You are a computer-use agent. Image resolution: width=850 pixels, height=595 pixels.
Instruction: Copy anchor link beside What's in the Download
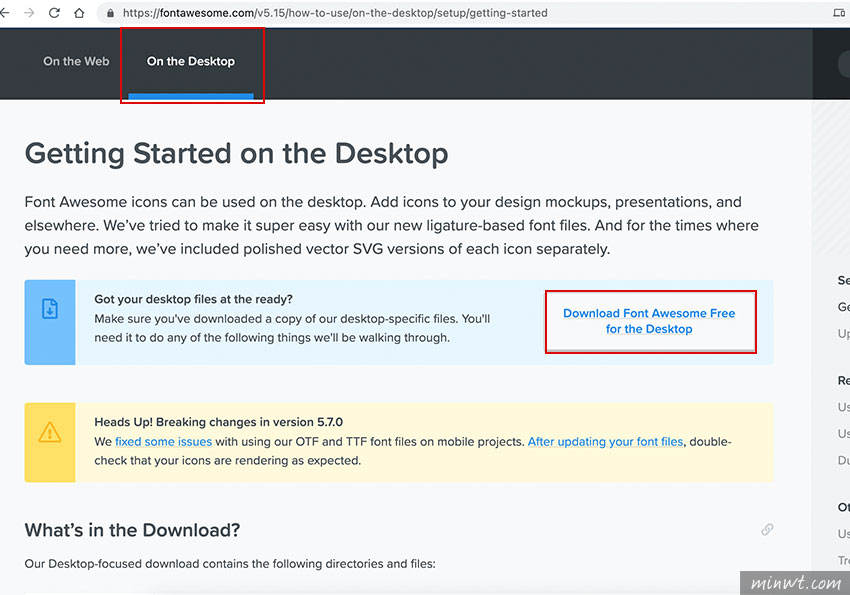point(767,529)
